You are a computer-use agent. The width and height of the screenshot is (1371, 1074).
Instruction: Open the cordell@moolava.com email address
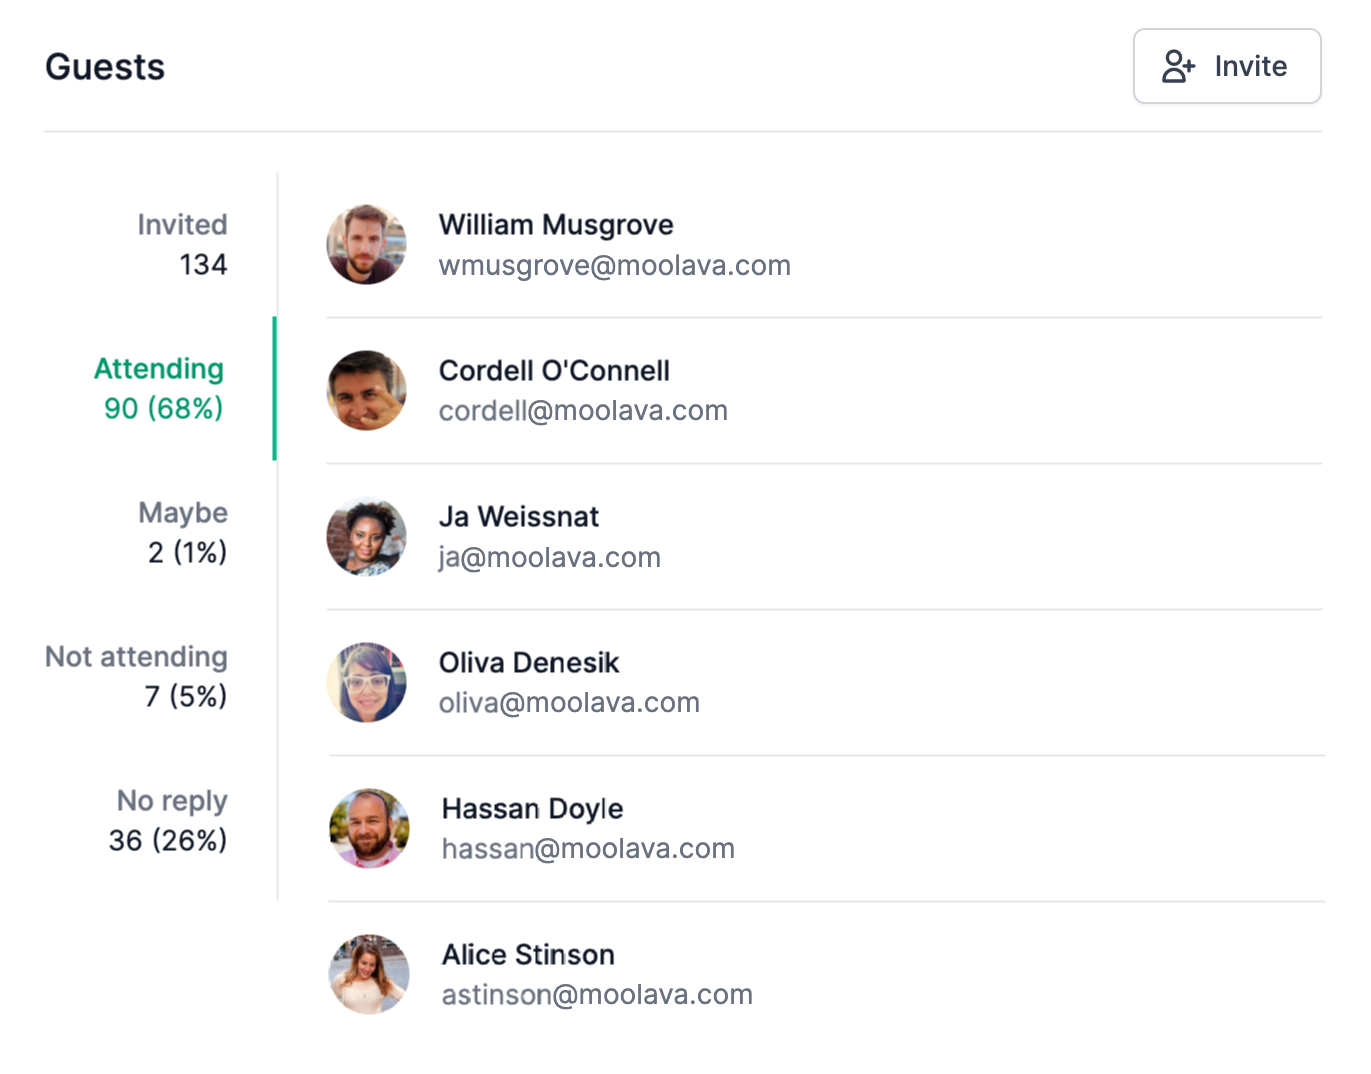(x=583, y=411)
